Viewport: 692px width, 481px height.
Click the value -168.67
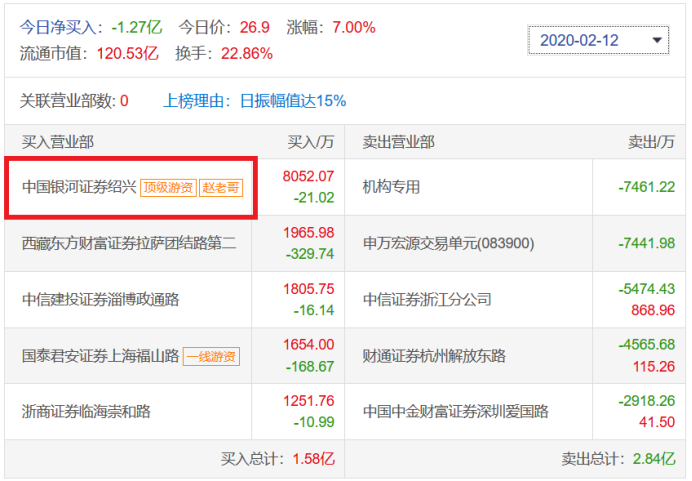point(310,366)
